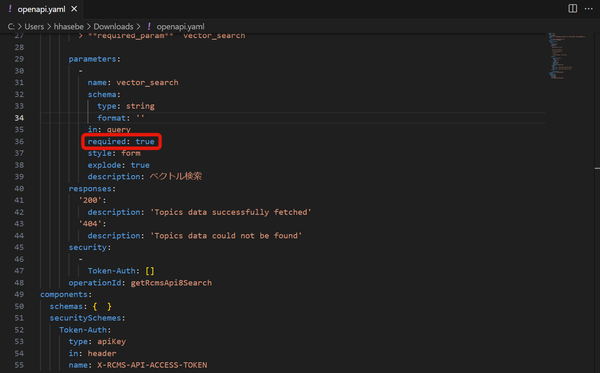
Task: Click line number 34 in gutter
Action: coord(19,118)
